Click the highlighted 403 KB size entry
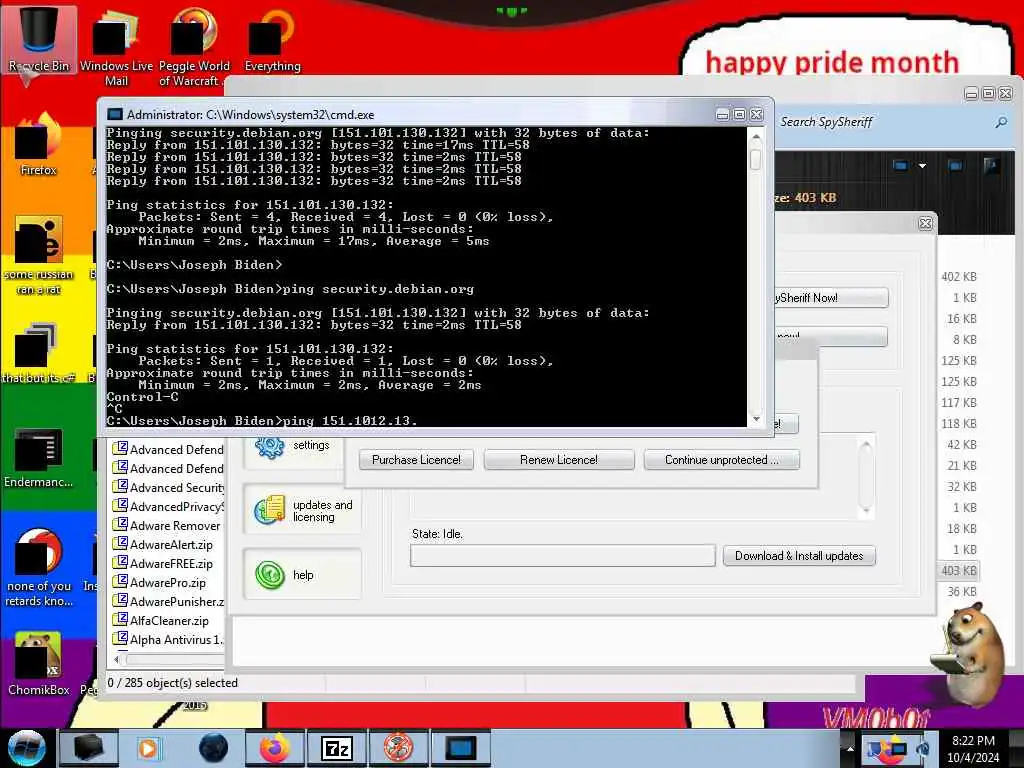Screen dimensions: 1024x768 (x=959, y=571)
